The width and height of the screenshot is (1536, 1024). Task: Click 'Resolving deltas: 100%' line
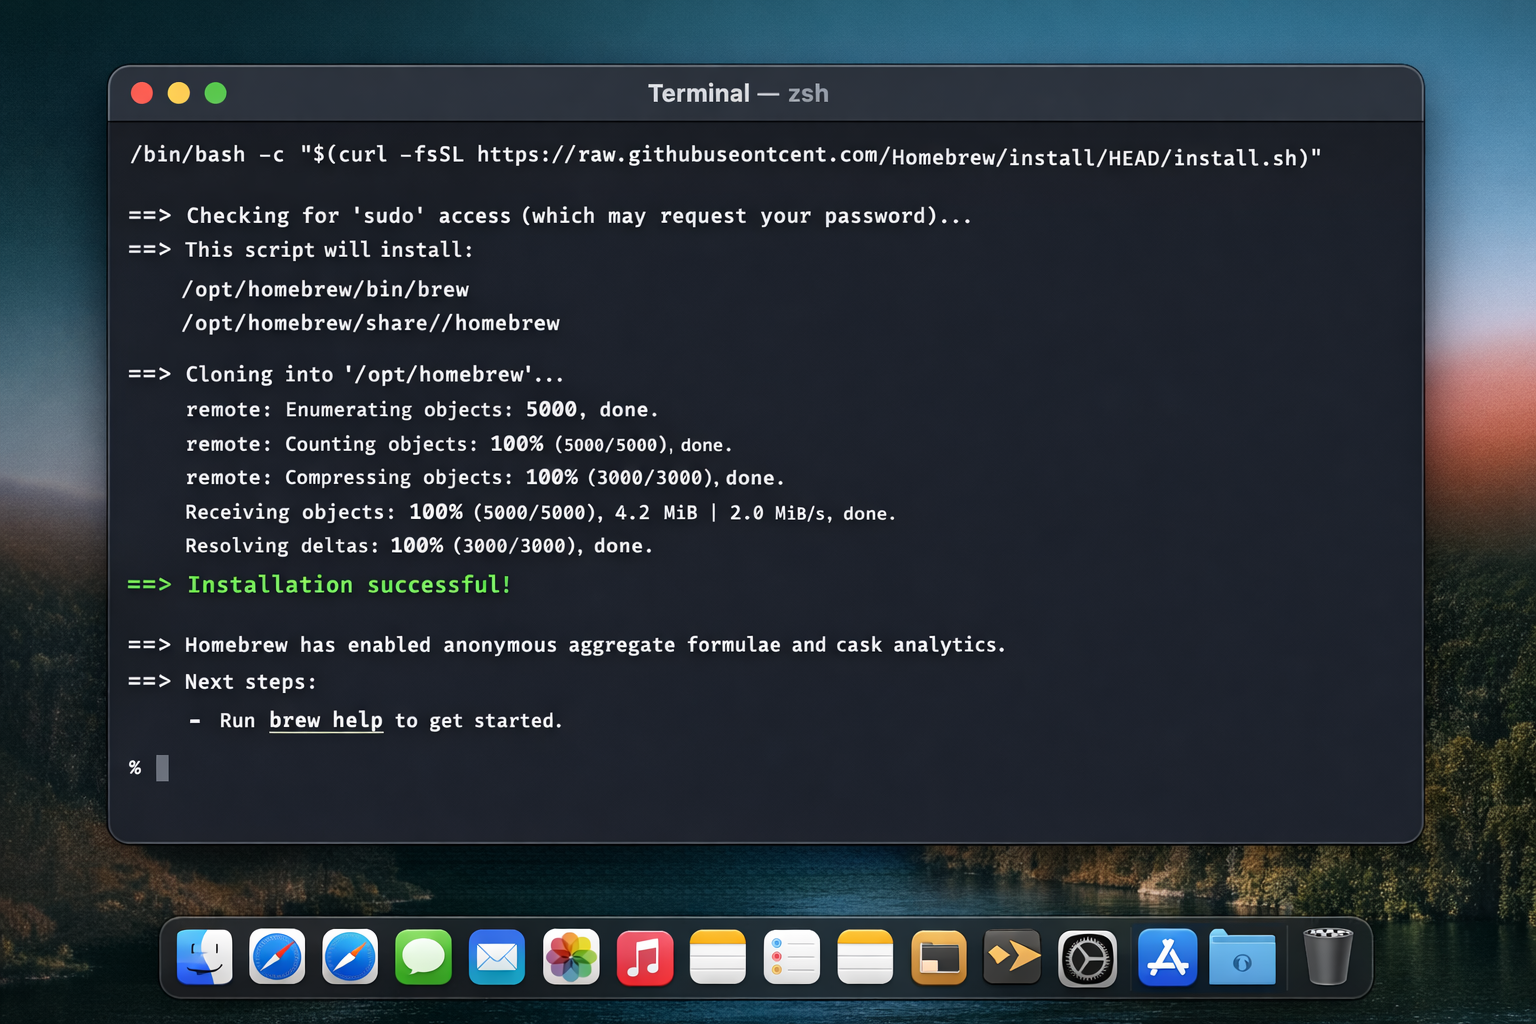pyautogui.click(x=419, y=546)
